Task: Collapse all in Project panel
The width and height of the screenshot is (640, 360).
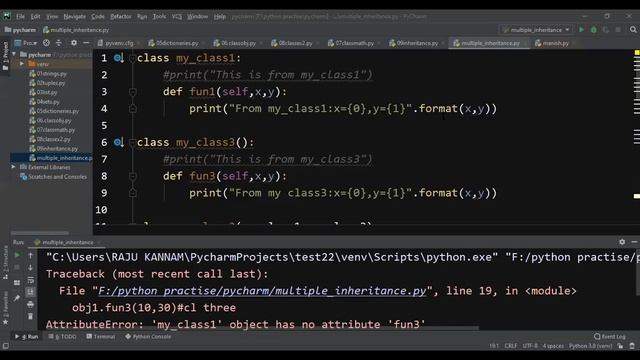Action: pyautogui.click(x=59, y=43)
